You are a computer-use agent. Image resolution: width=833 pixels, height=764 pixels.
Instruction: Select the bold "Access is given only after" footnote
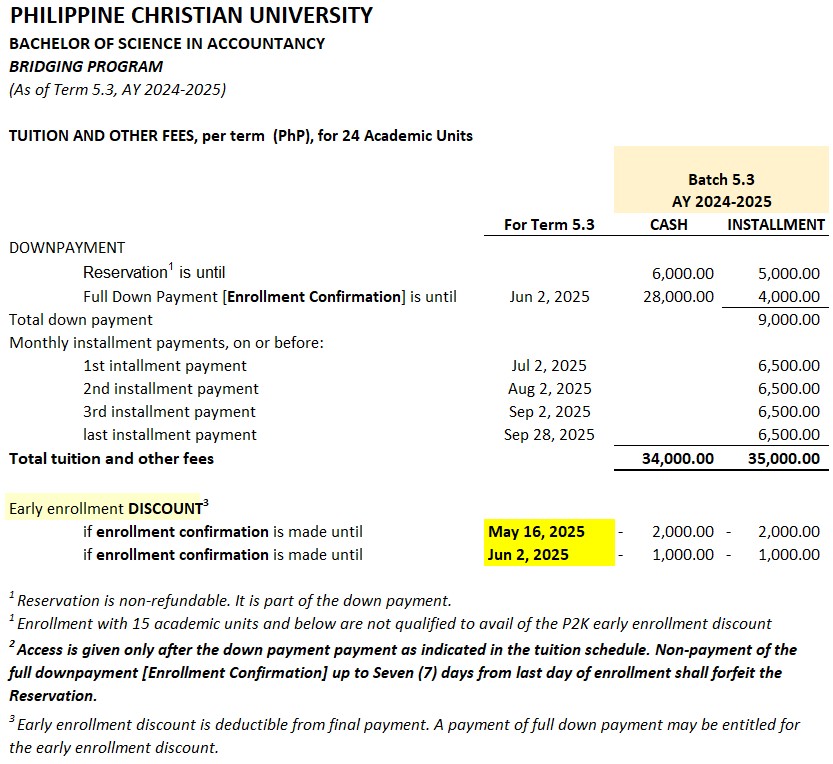pos(403,672)
